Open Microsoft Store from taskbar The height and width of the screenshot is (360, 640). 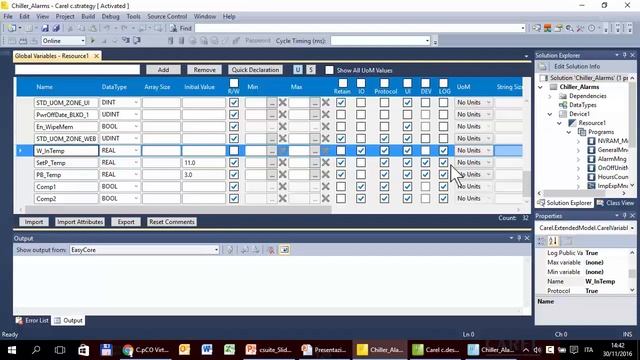tap(83, 350)
